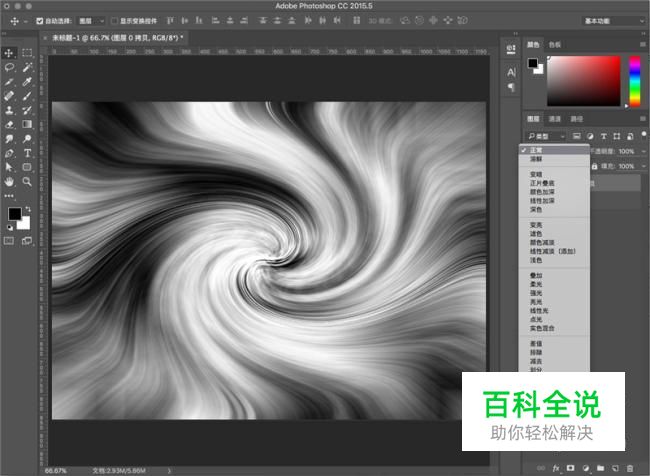Image resolution: width=650 pixels, height=476 pixels.
Task: Click the fx layer style icon
Action: tap(556, 468)
